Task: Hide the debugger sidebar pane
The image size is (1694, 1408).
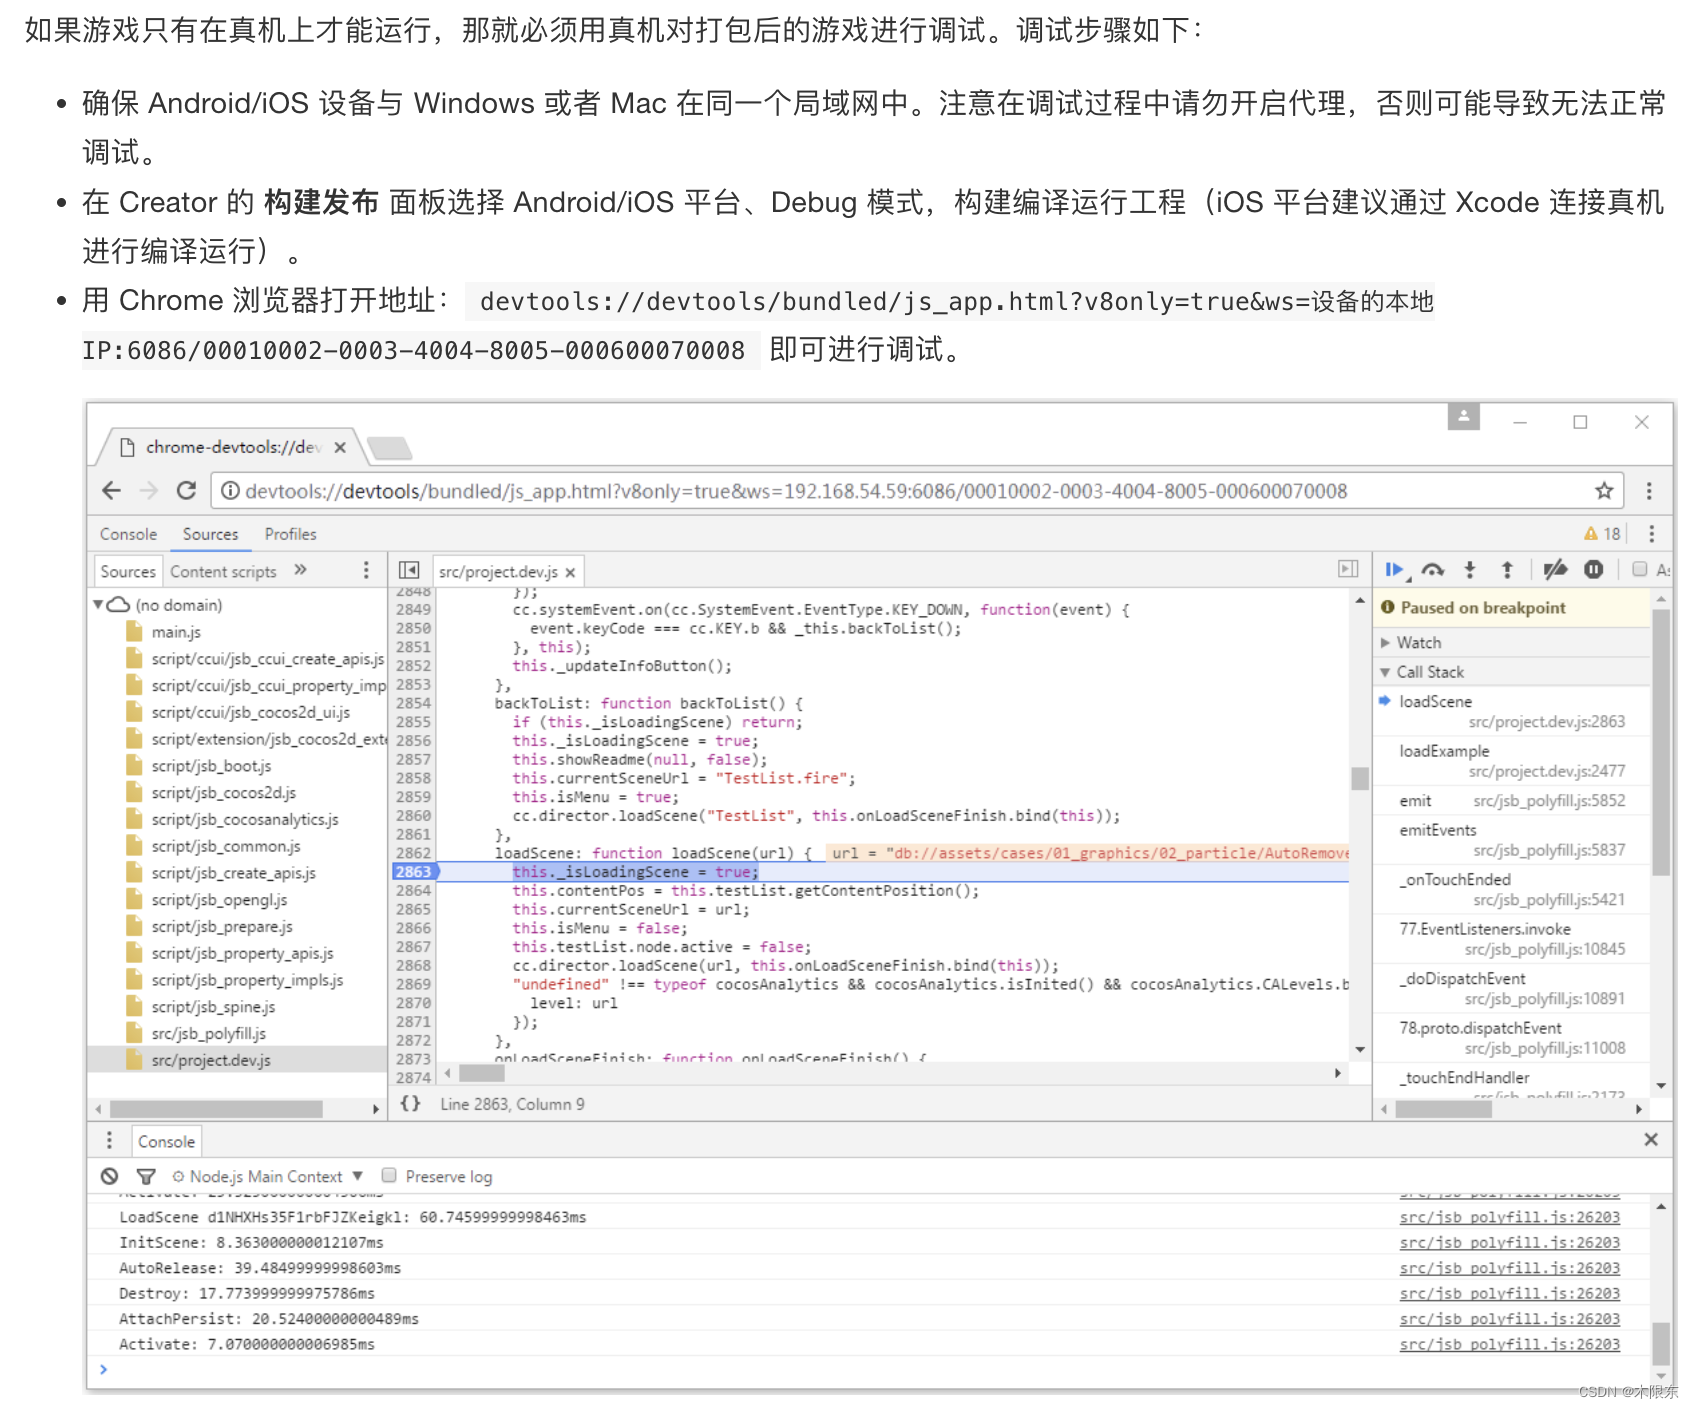Action: click(x=1348, y=569)
